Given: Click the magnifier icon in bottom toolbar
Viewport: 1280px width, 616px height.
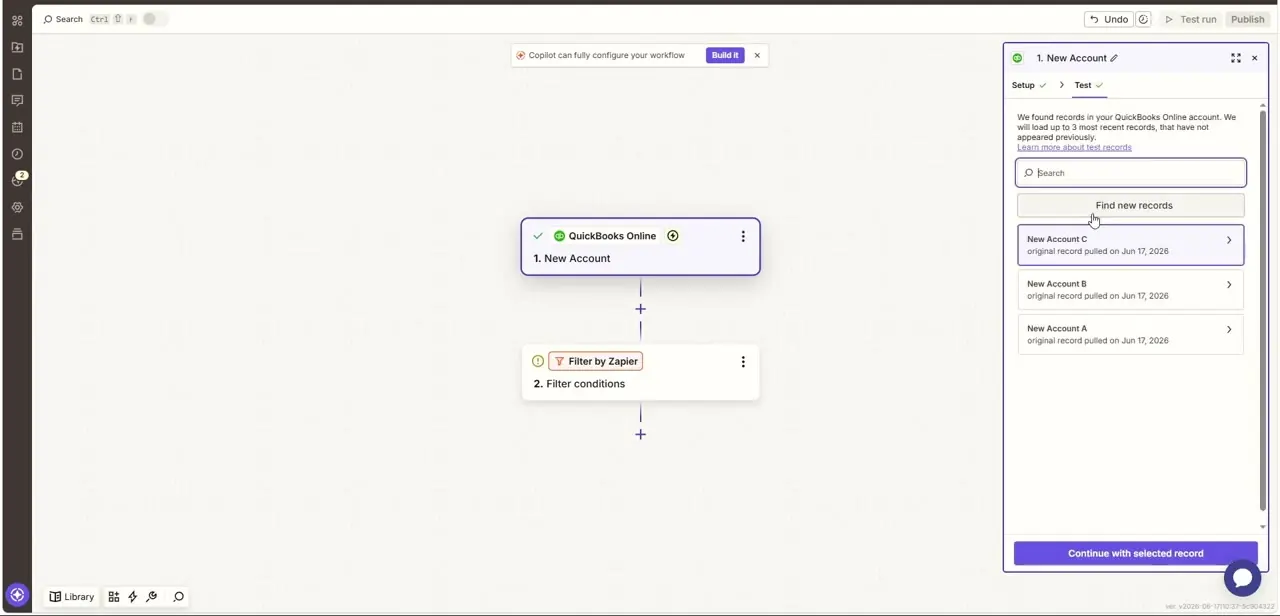Looking at the screenshot, I should click(x=179, y=597).
